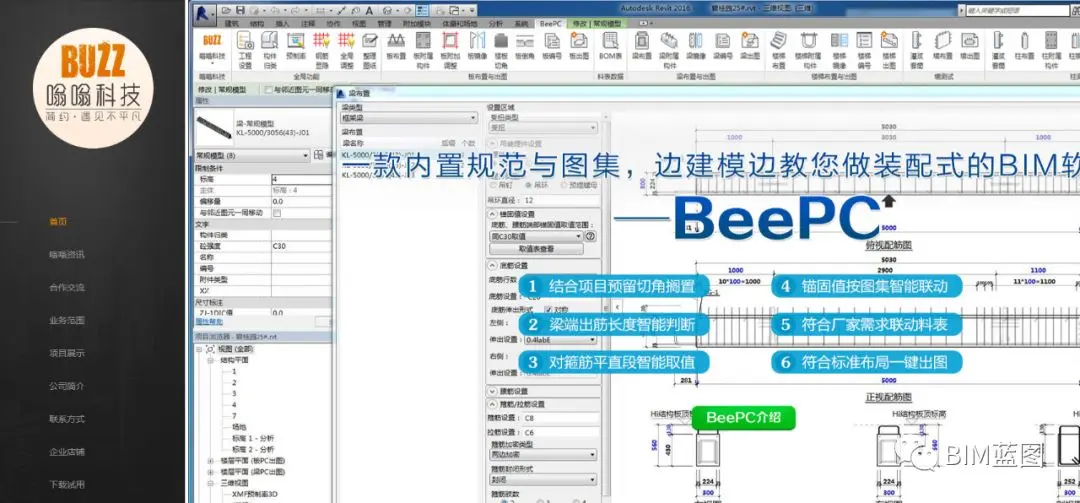Click the 钢筋显隐 ribbon tool
The height and width of the screenshot is (503, 1080).
tap(321, 49)
